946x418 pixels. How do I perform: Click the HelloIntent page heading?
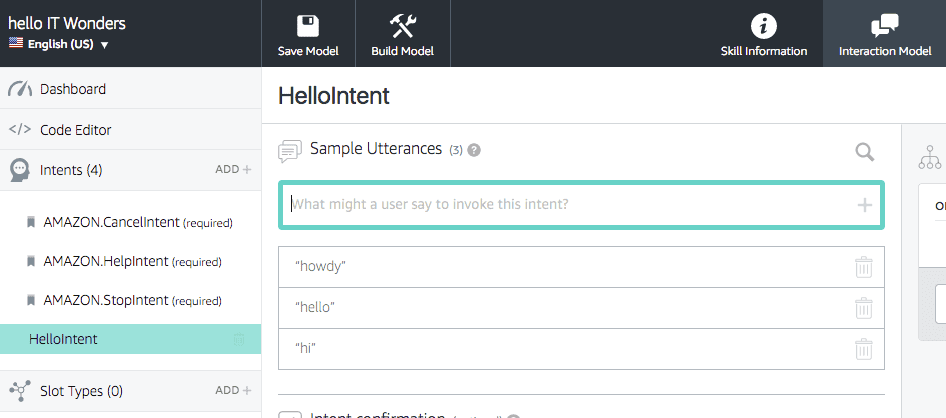(334, 96)
